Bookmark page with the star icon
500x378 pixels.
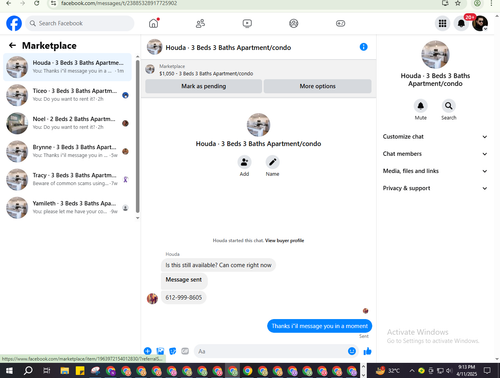[458, 3]
